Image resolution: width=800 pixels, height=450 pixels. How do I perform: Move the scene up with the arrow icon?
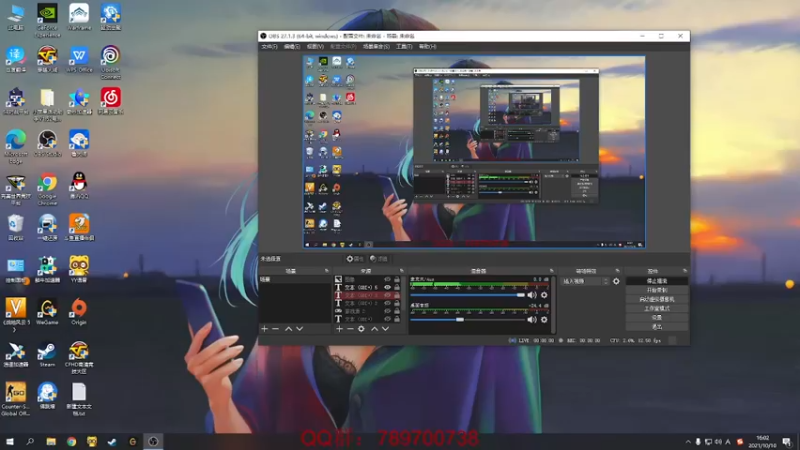pos(288,329)
